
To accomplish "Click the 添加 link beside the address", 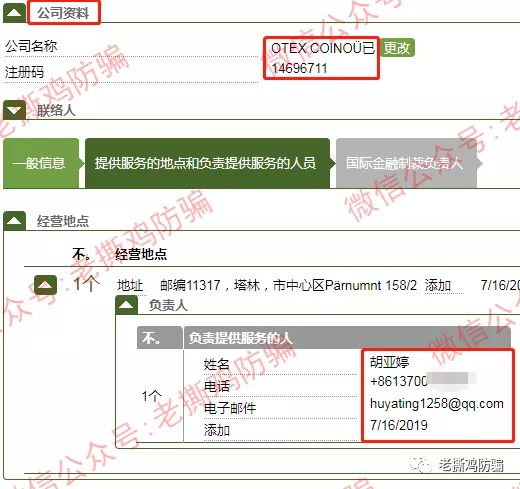I will click(438, 285).
